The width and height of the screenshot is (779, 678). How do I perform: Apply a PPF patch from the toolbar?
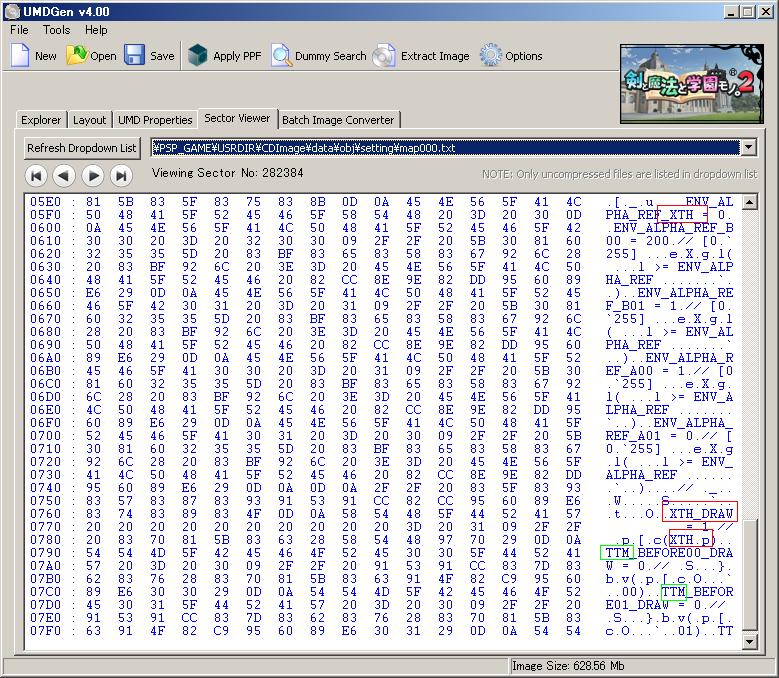tap(199, 56)
